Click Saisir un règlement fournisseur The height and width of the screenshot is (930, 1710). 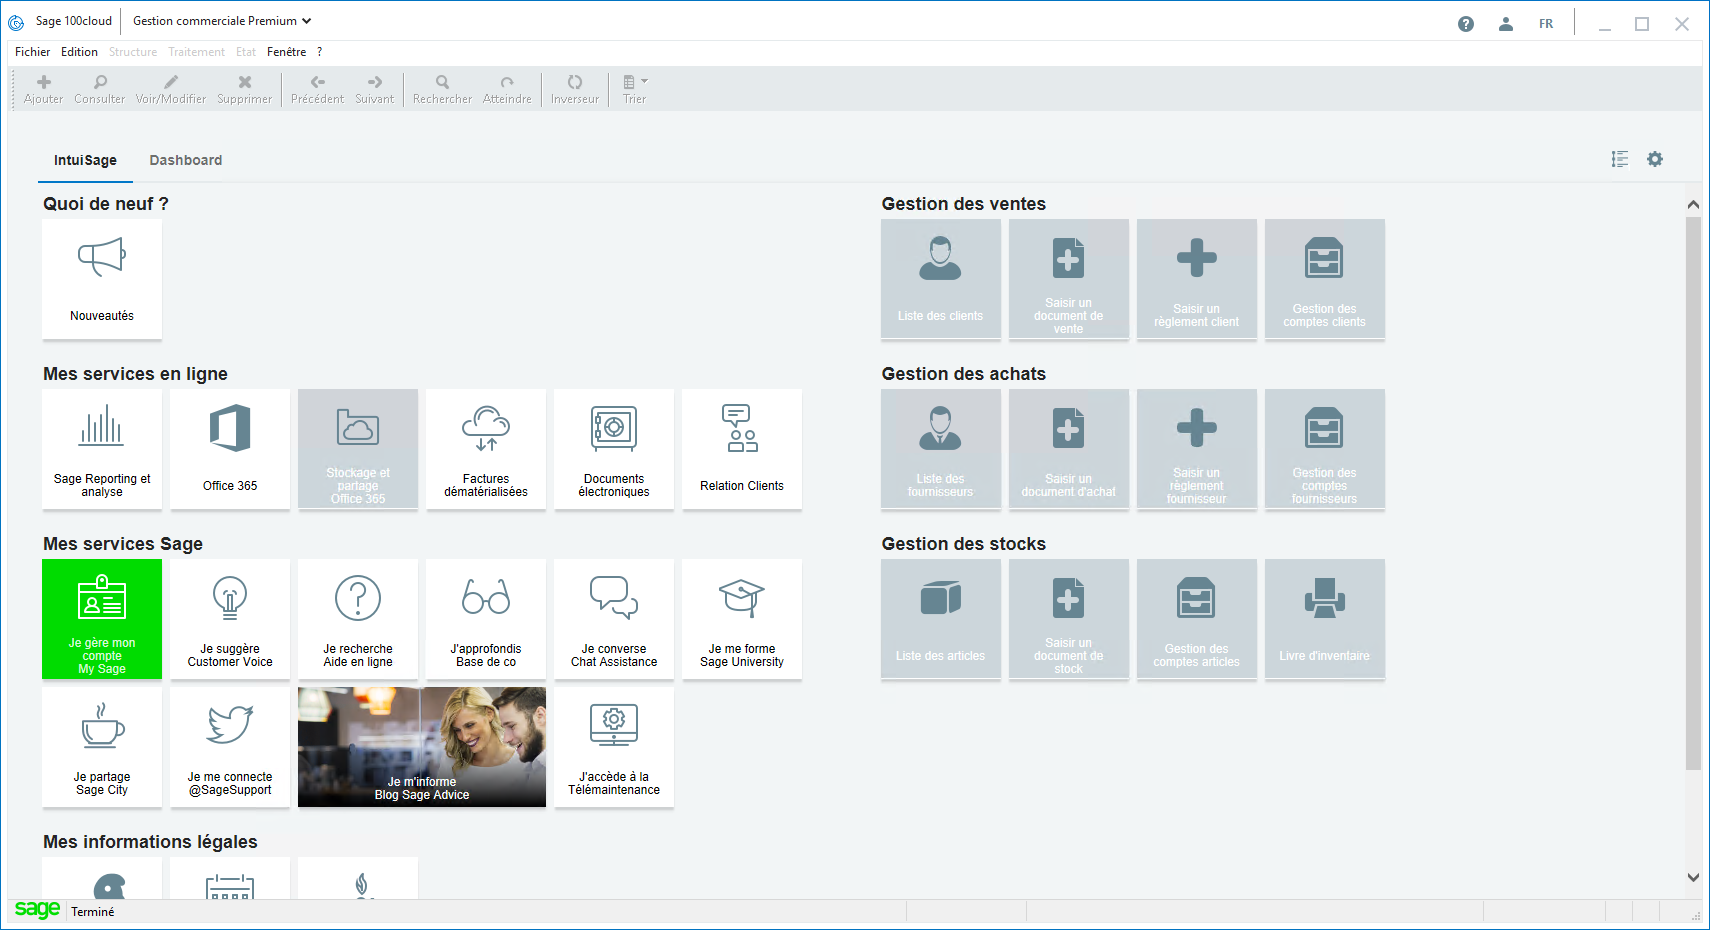1197,449
